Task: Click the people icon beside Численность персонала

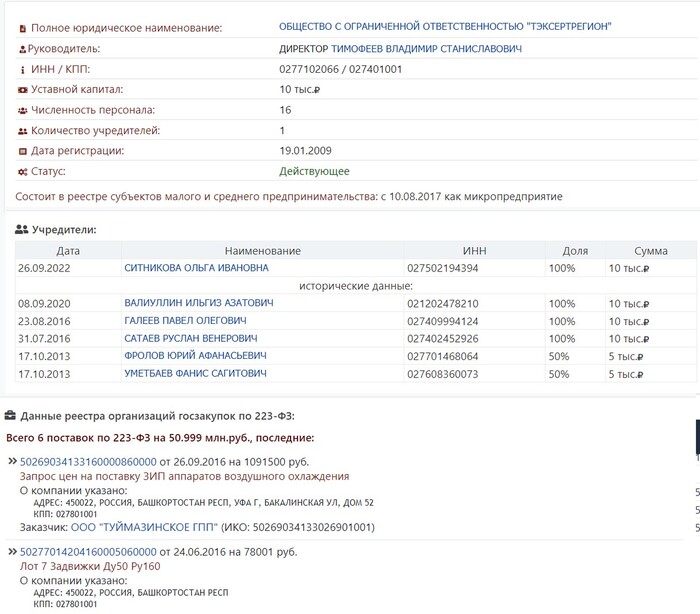Action: [x=23, y=110]
